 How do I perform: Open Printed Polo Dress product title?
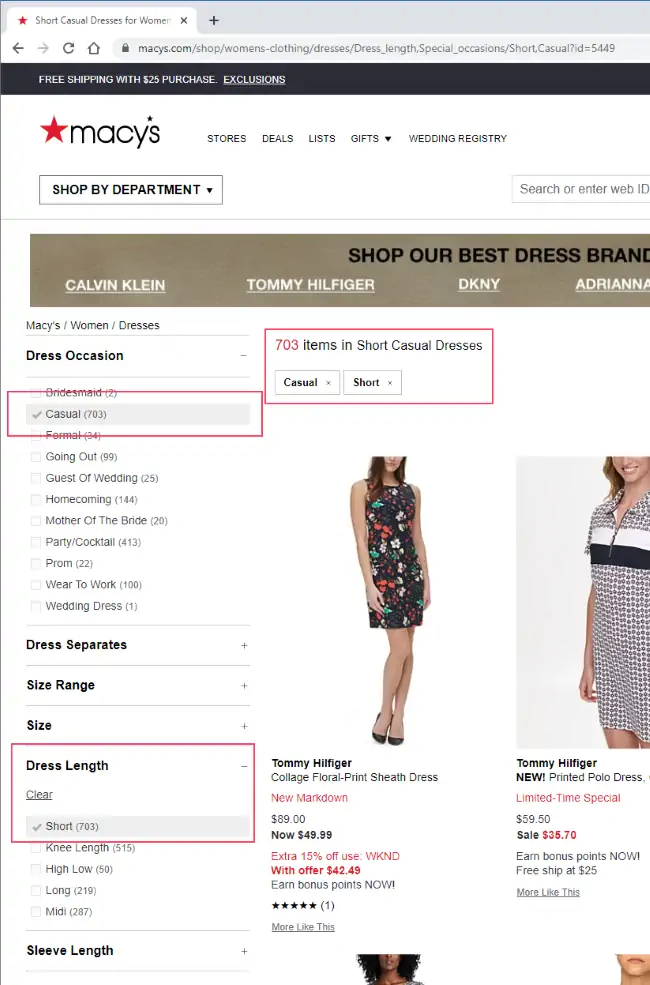[583, 777]
